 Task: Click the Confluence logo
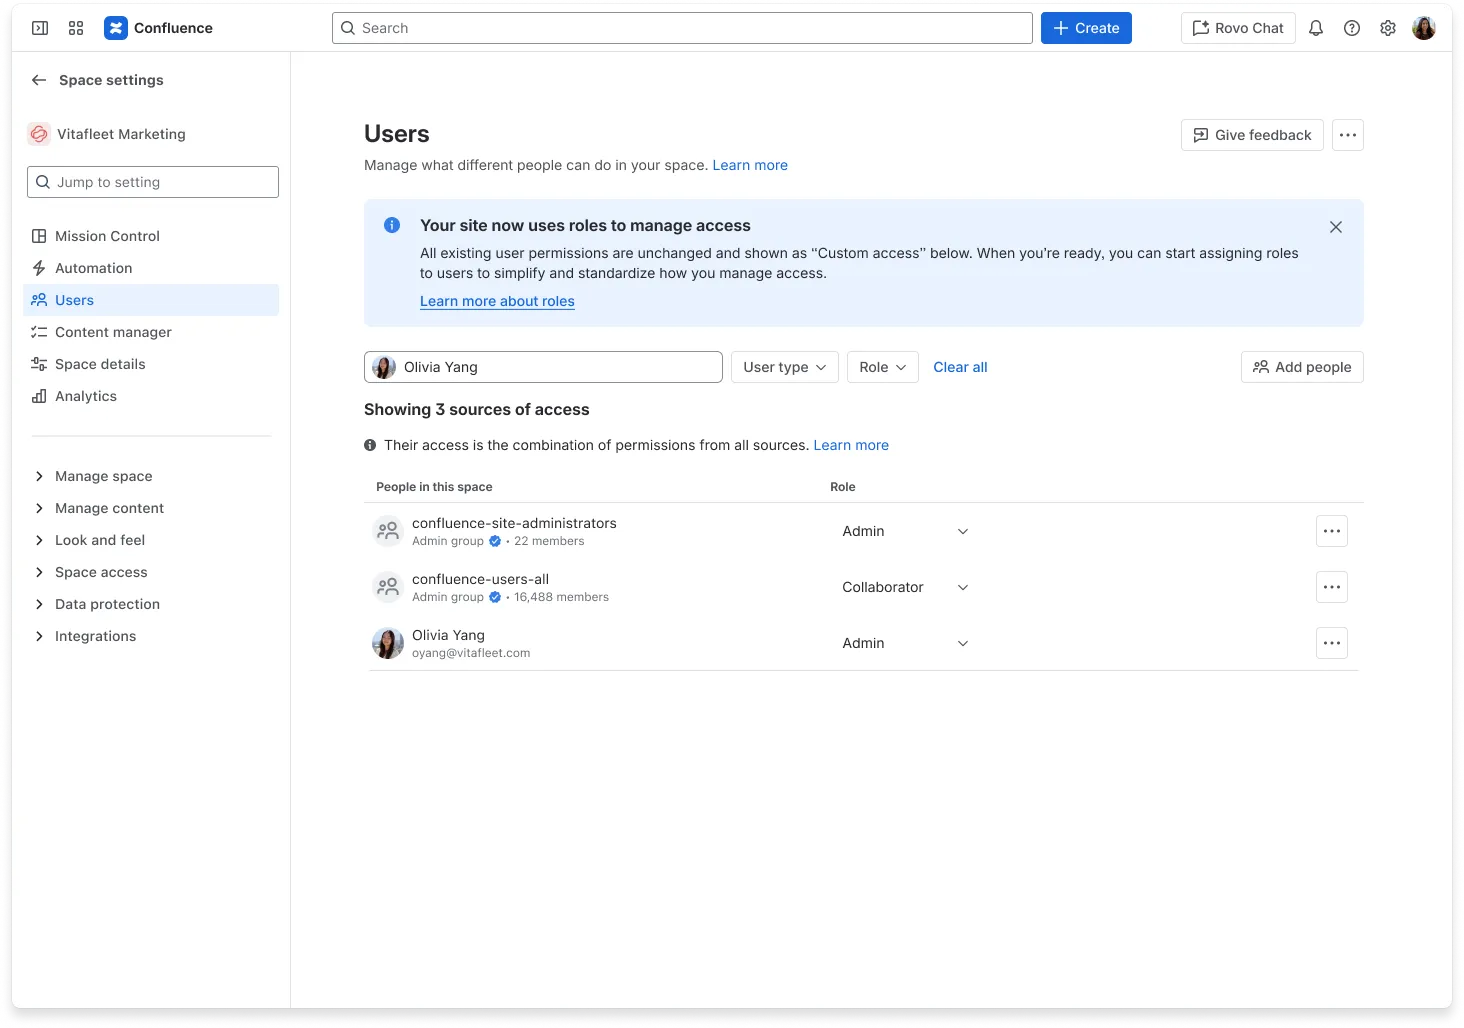click(x=159, y=28)
